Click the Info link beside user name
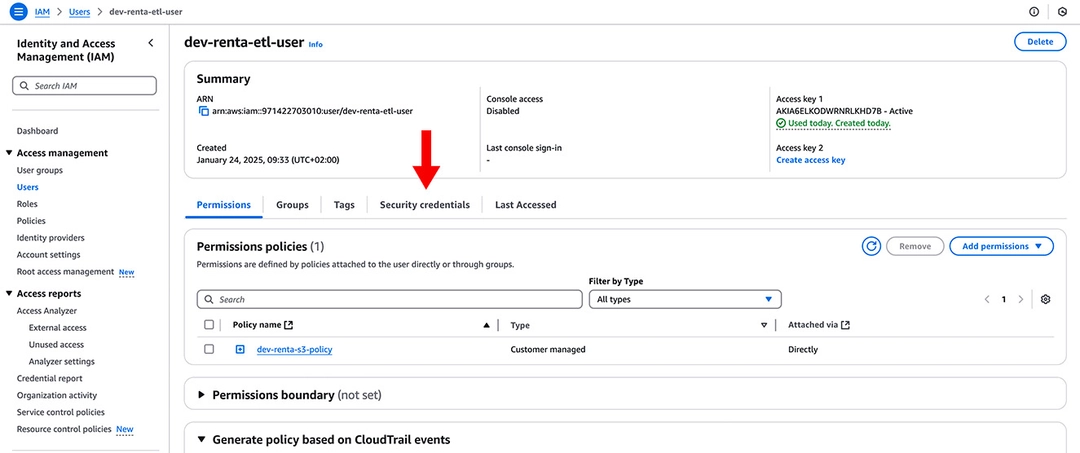The image size is (1080, 453). (315, 44)
